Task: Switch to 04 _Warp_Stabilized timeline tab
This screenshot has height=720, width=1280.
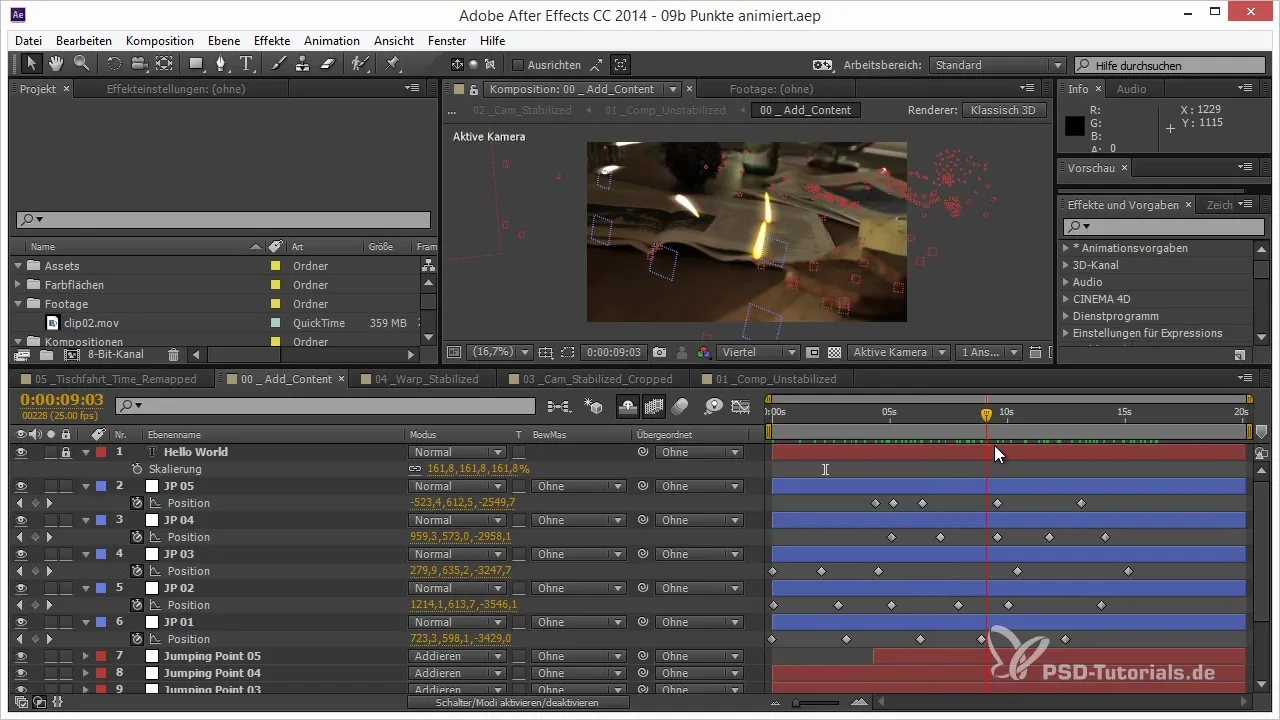Action: (x=426, y=379)
